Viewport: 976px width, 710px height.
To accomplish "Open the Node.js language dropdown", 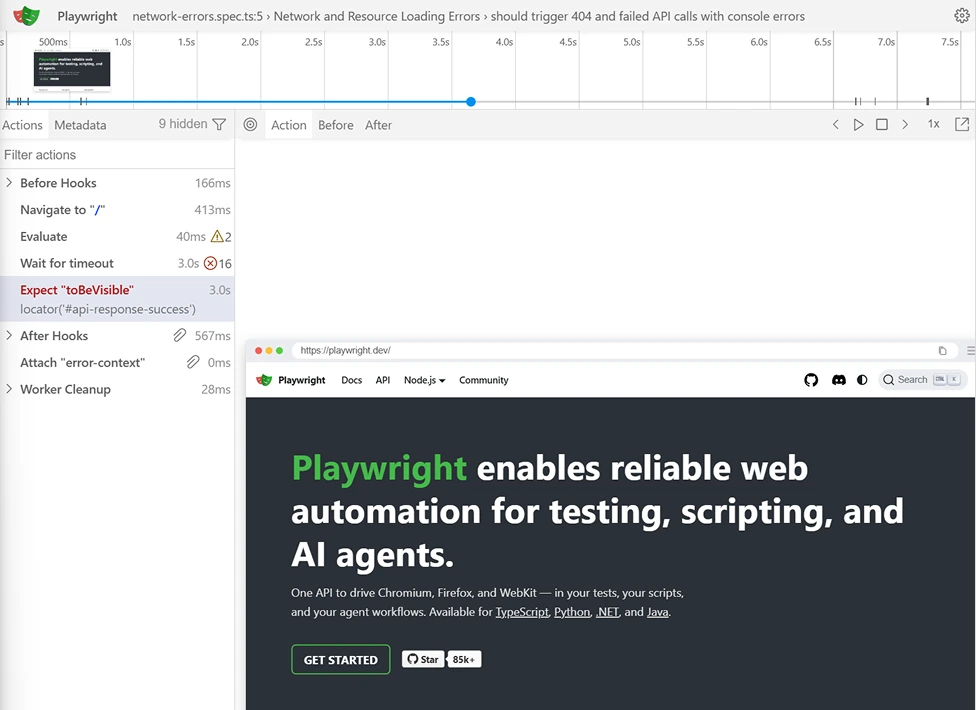I will coord(425,380).
